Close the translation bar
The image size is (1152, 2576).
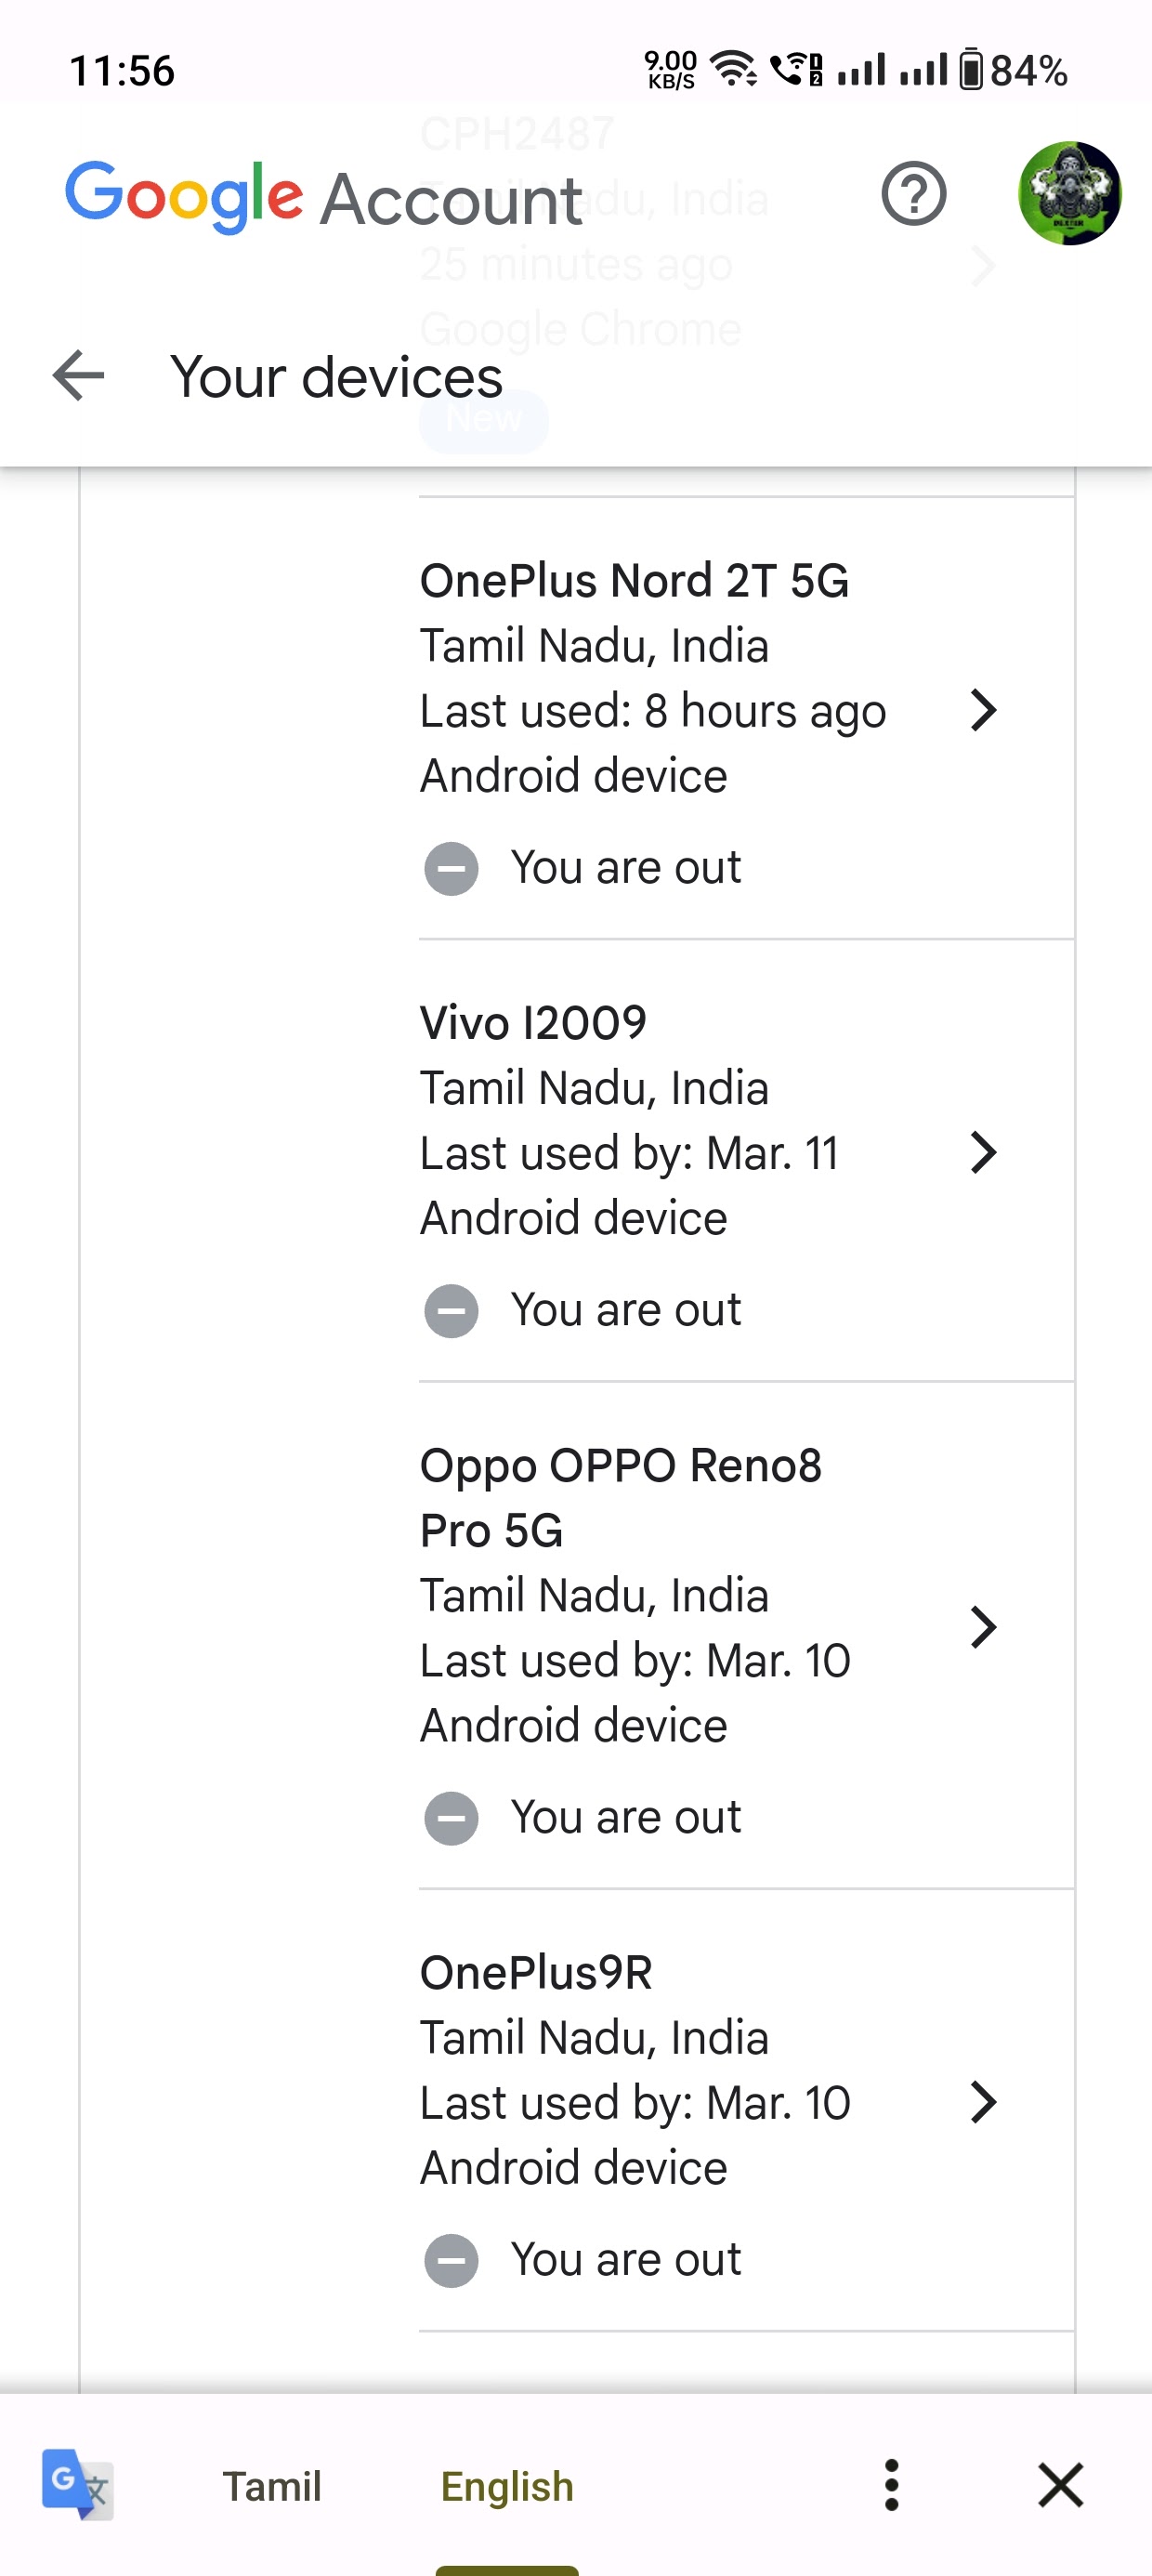point(1060,2485)
